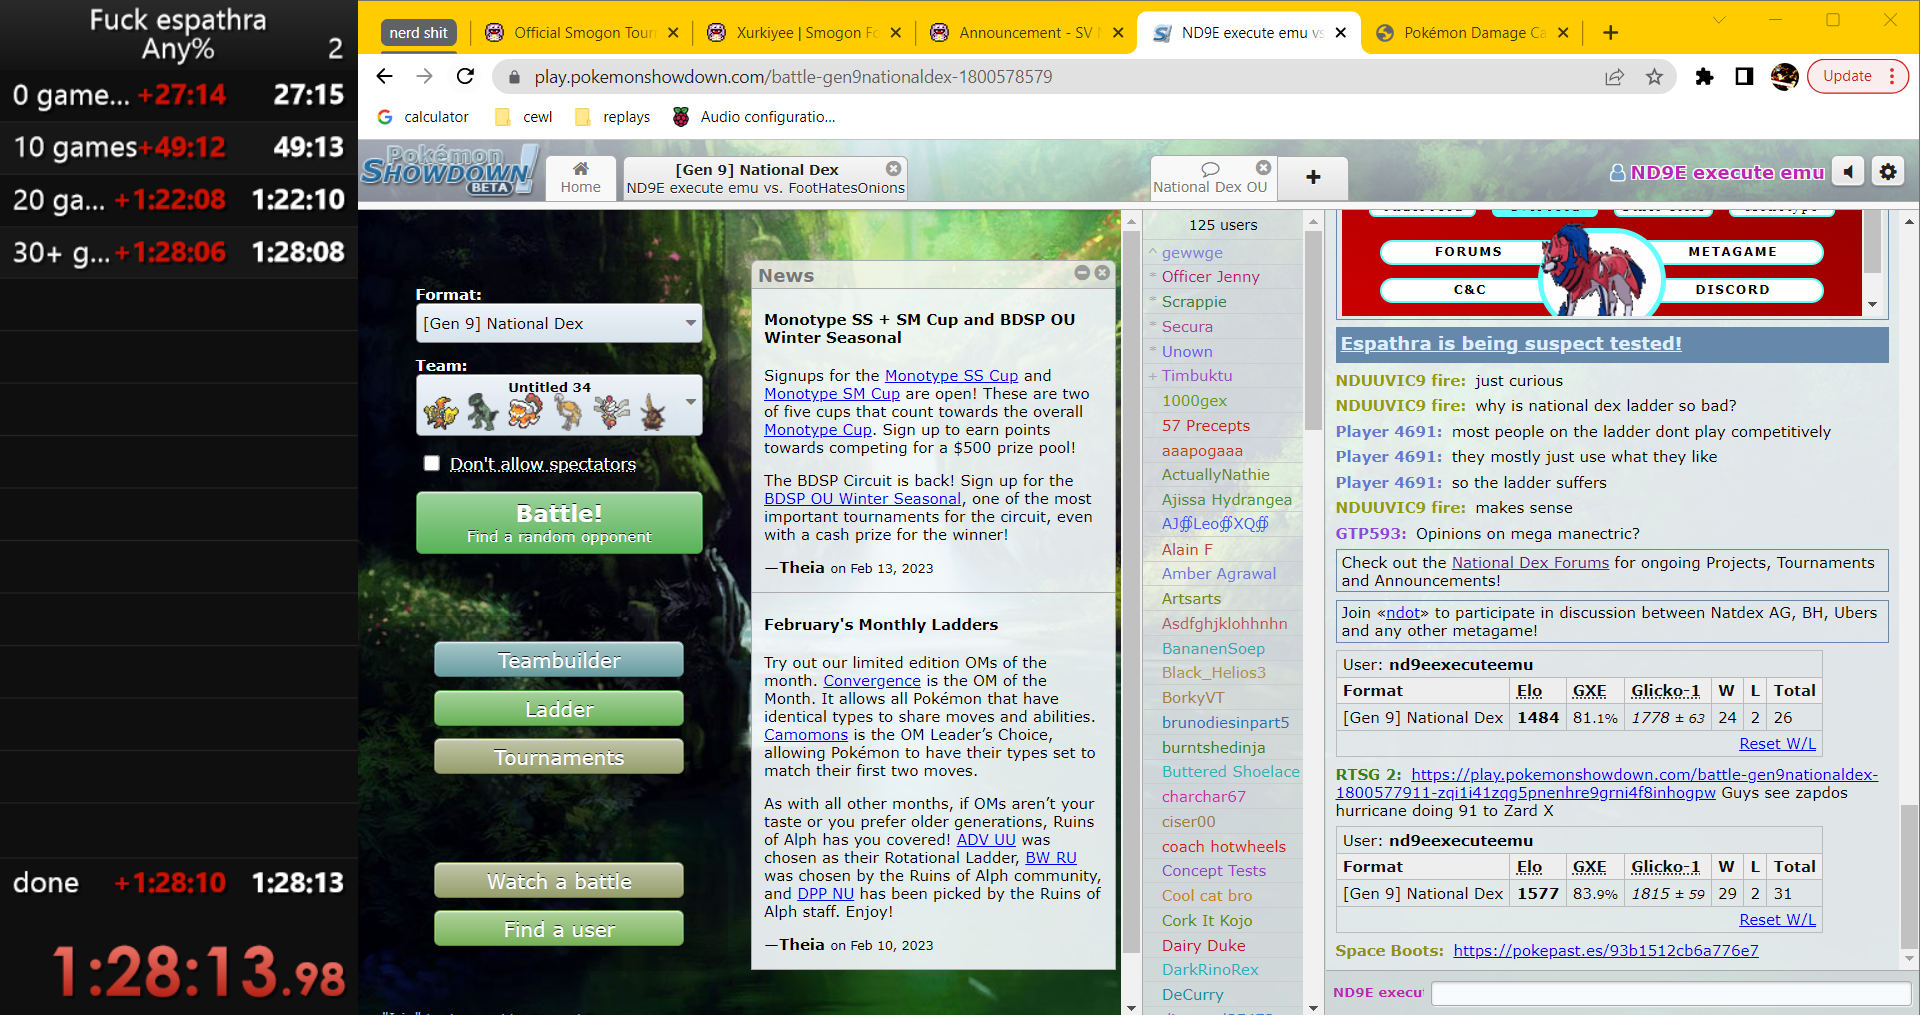Open Showdown options gear
The image size is (1920, 1015).
coord(1888,172)
